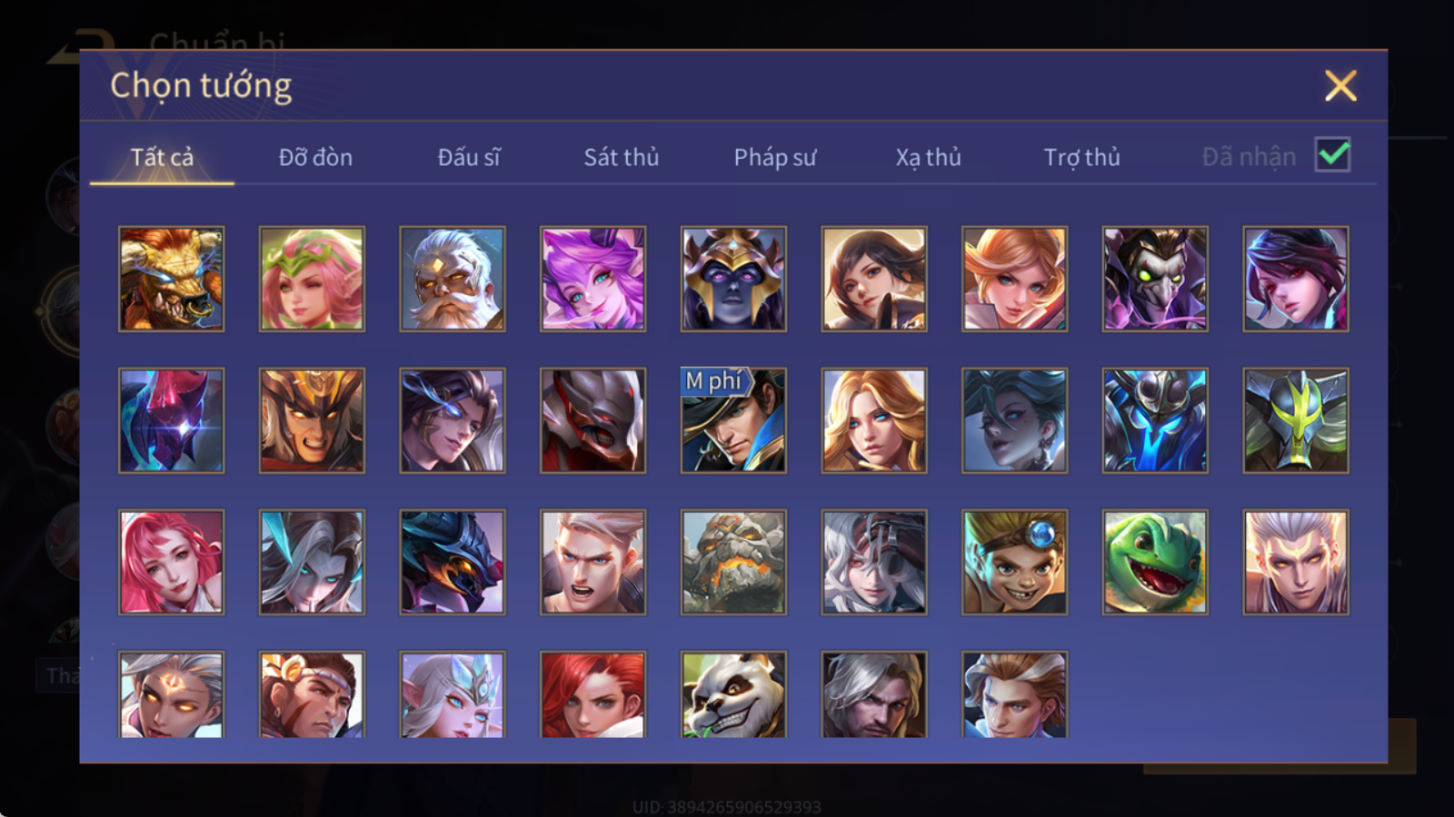This screenshot has width=1454, height=817.
Task: Show the Pháp sư hero category
Action: point(775,157)
